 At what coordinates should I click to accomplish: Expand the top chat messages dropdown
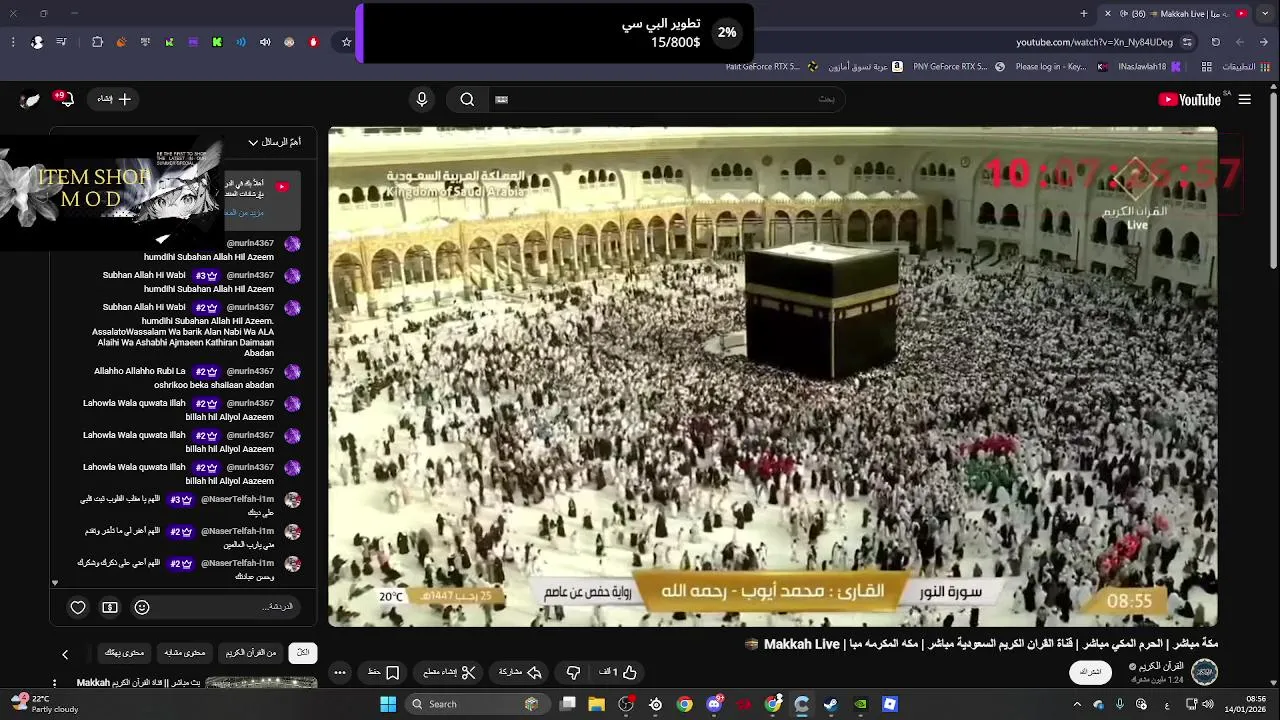coord(274,142)
